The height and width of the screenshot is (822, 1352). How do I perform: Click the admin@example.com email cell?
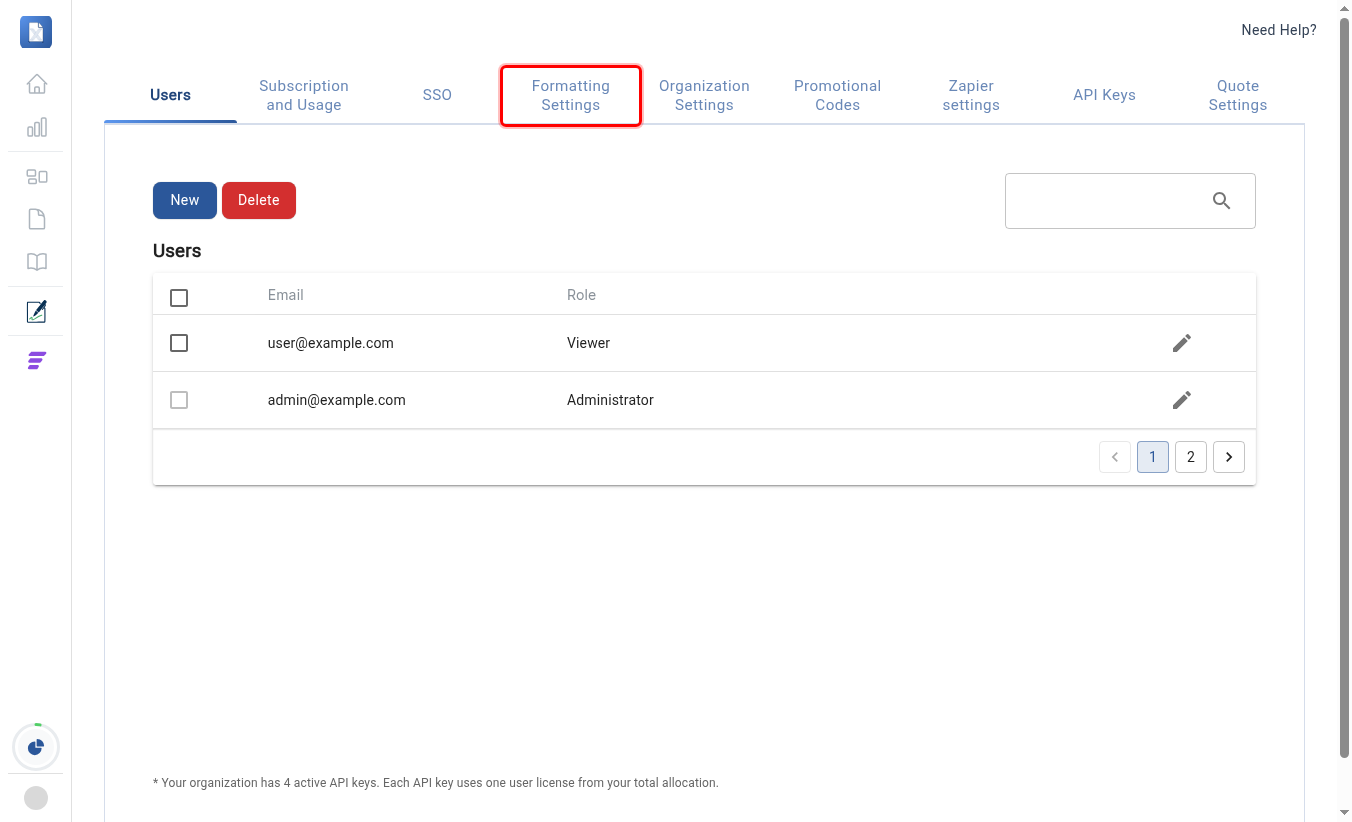coord(337,400)
